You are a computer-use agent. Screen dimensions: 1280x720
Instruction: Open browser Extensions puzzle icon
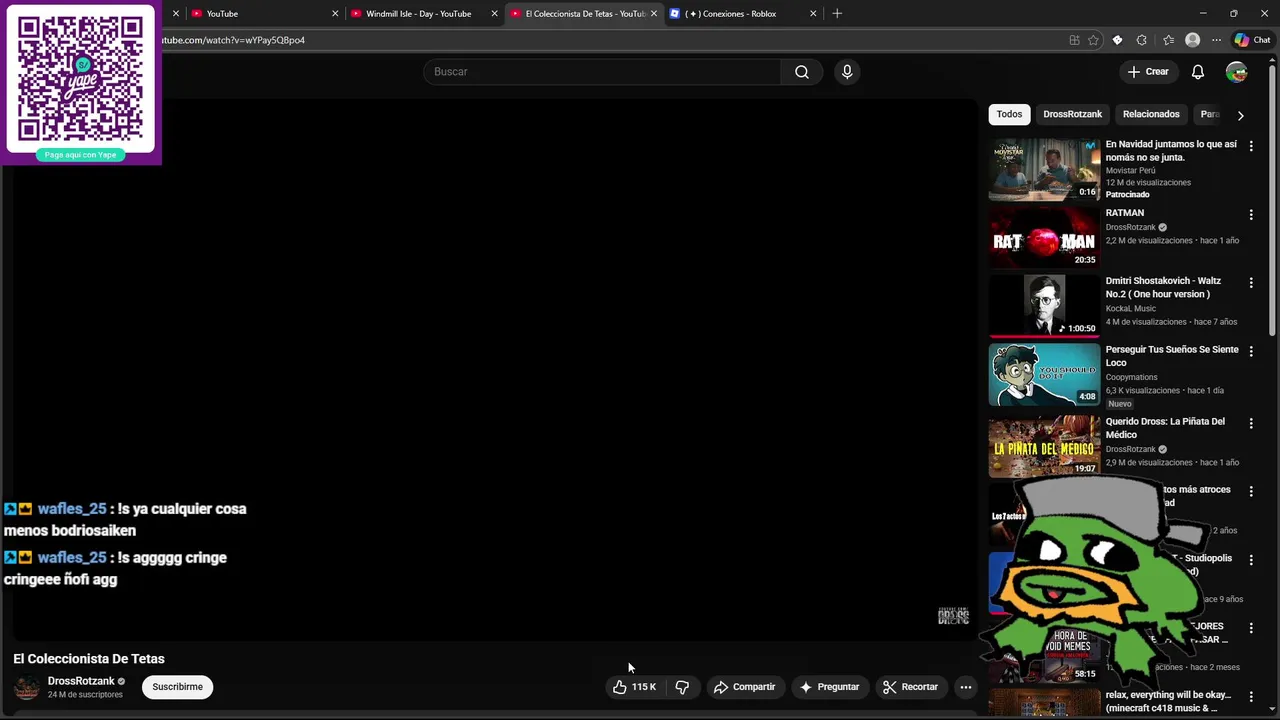1142,40
